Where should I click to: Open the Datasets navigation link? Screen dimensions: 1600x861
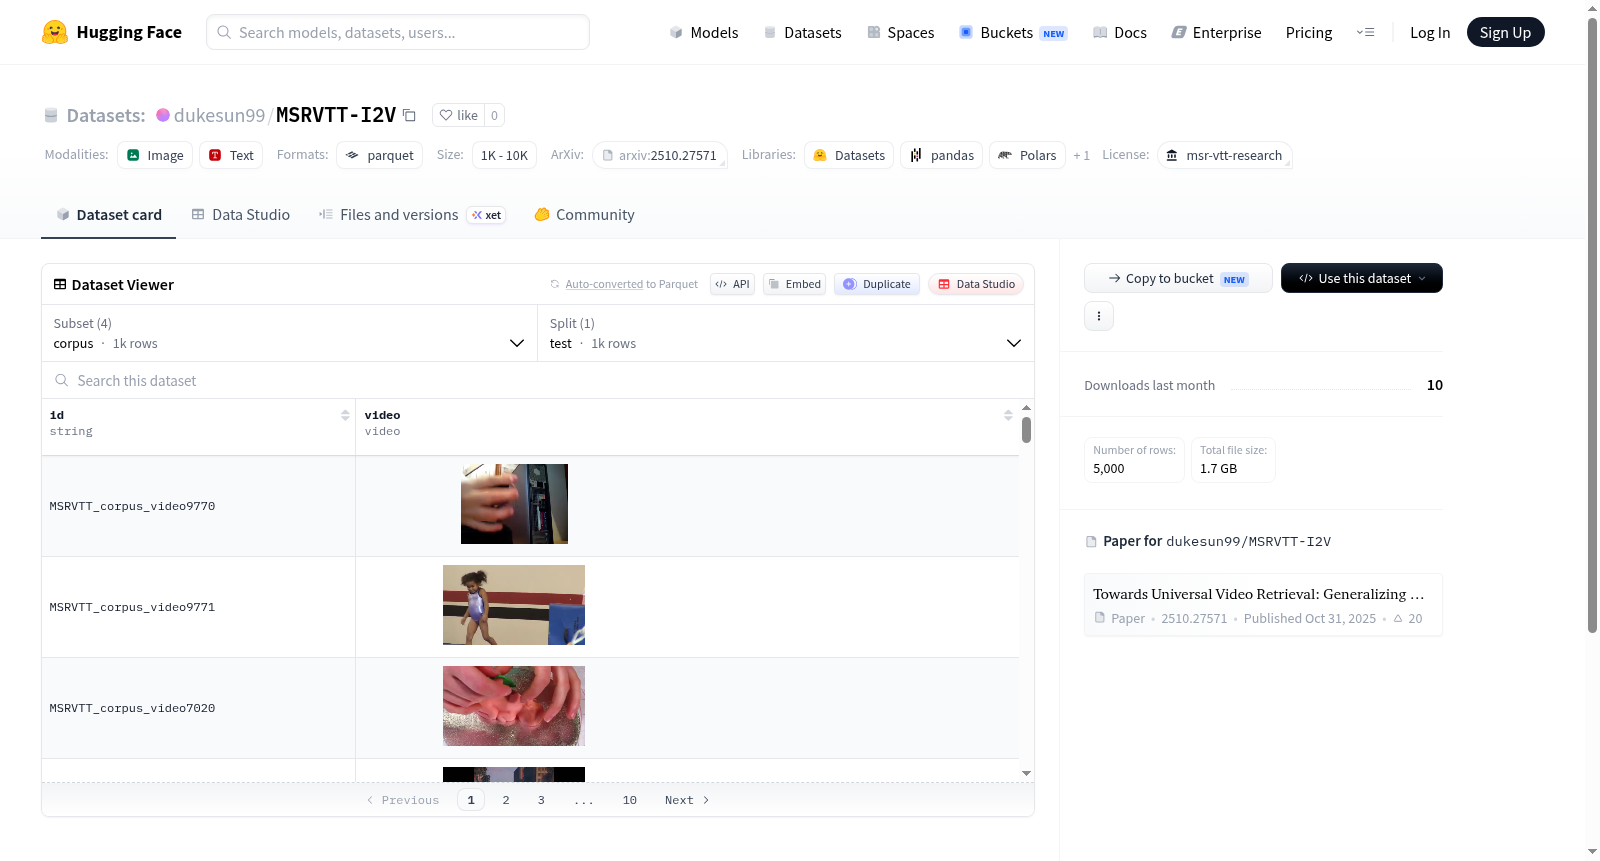[802, 32]
